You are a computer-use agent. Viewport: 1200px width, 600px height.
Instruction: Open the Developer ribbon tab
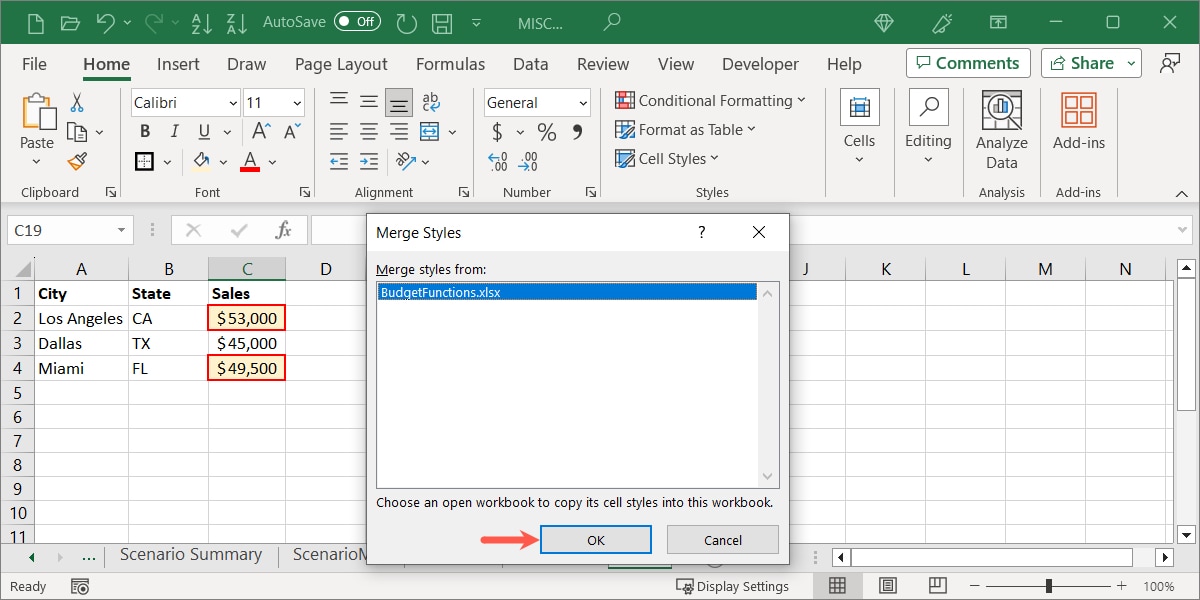pos(760,63)
